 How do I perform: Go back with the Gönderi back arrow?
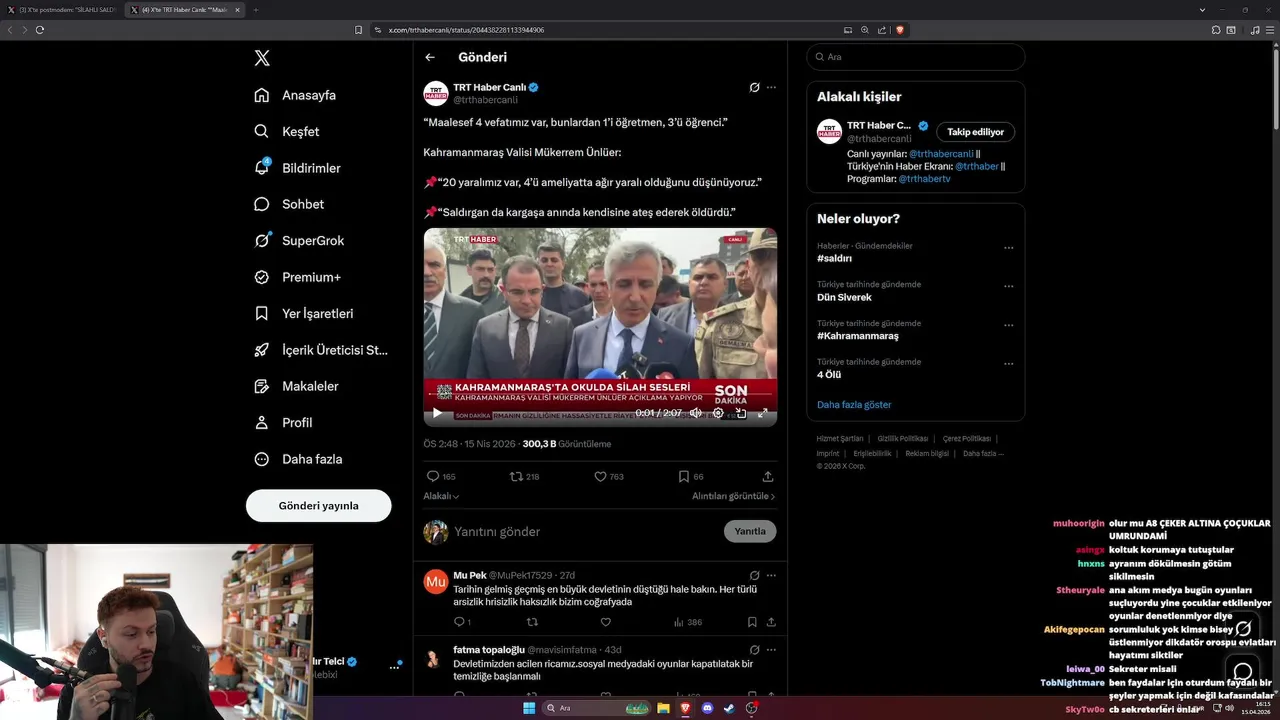[x=430, y=57]
